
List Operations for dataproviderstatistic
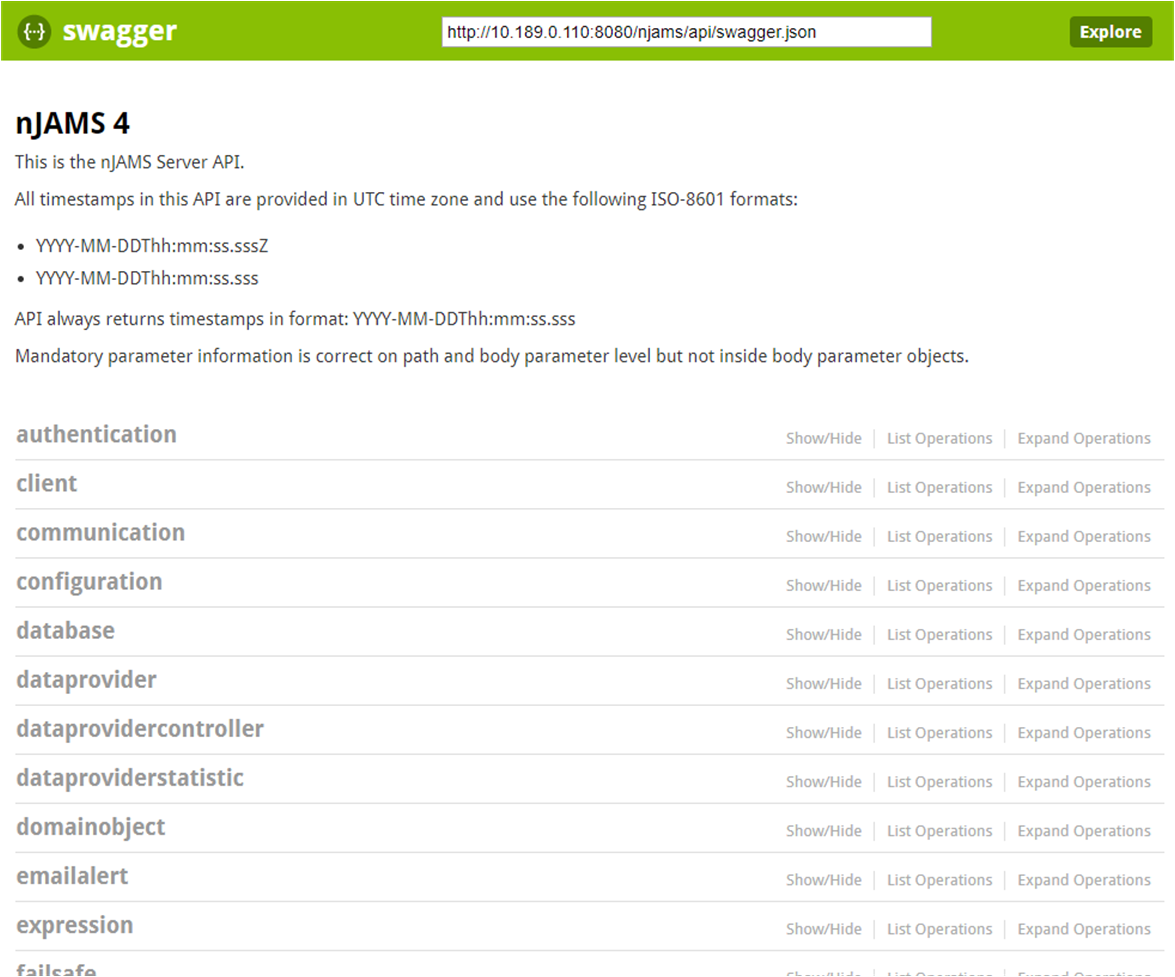(x=940, y=782)
